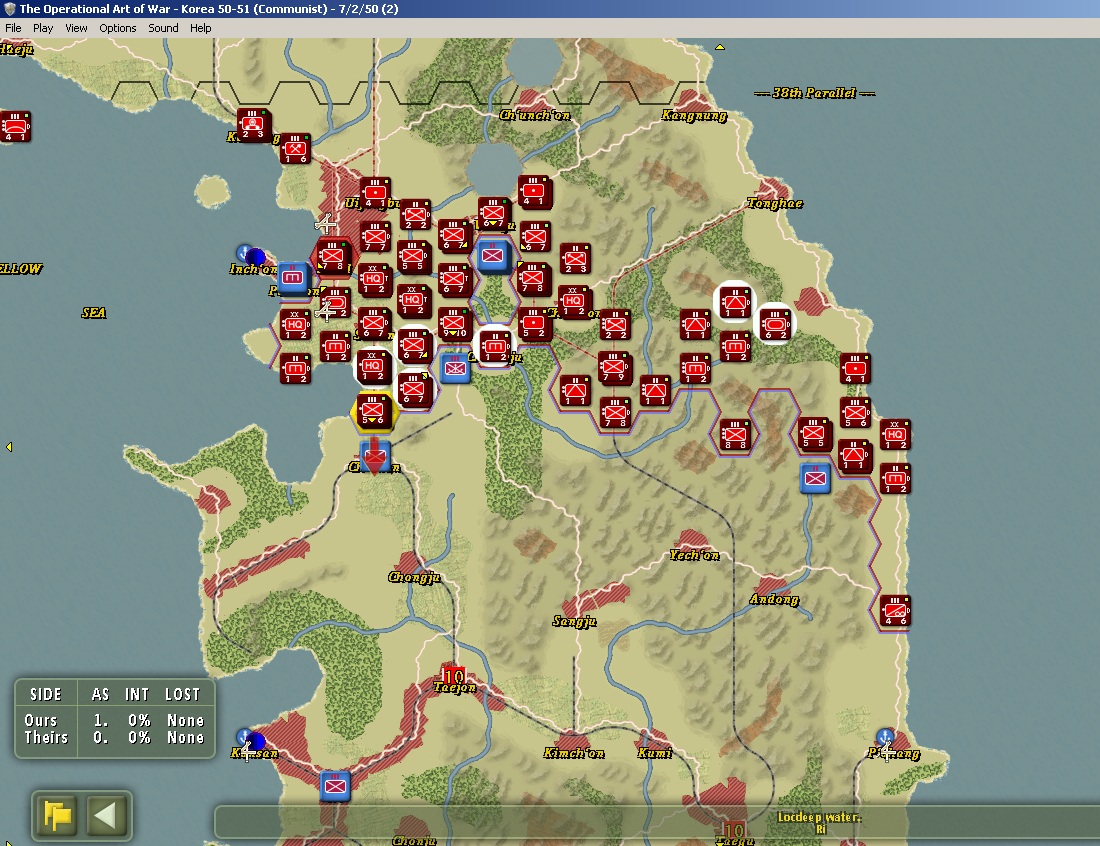Screen dimensions: 1100x846
Task: Select the red artillery unit 5-2
Action: click(x=535, y=325)
